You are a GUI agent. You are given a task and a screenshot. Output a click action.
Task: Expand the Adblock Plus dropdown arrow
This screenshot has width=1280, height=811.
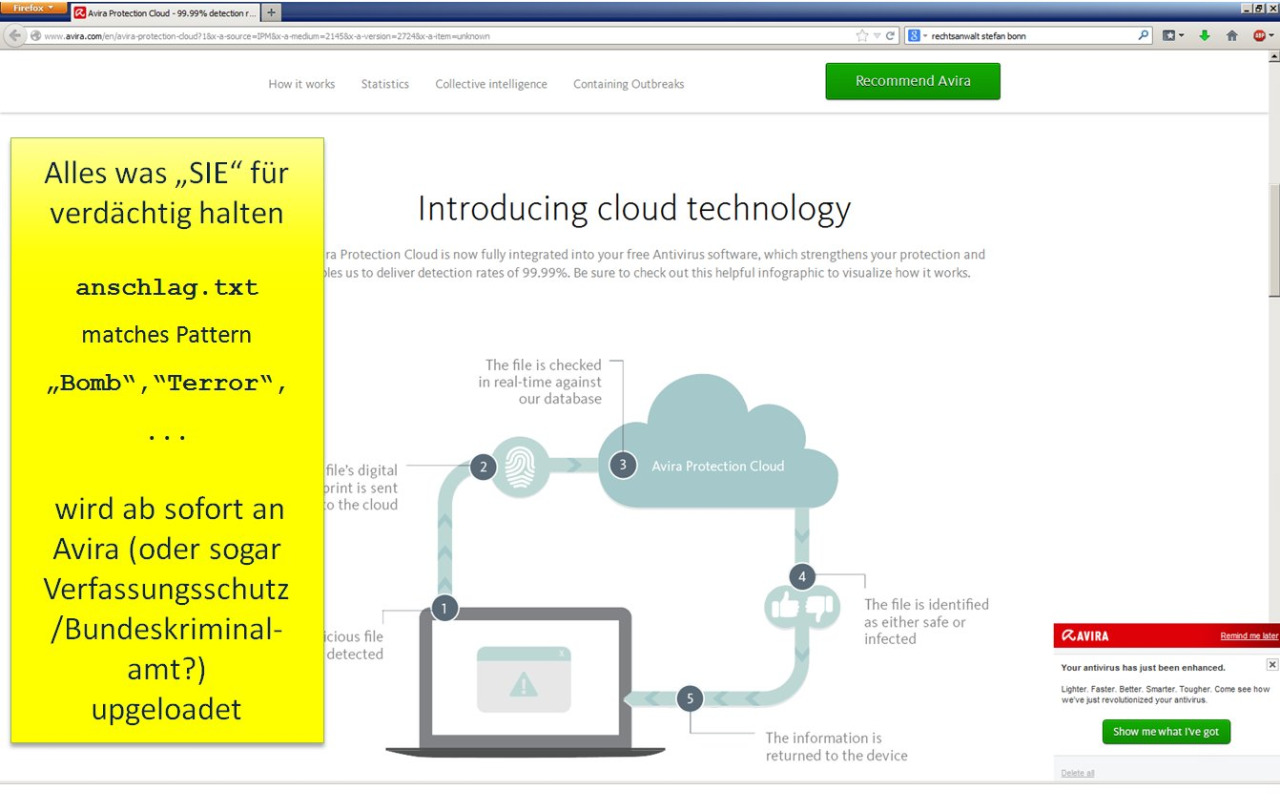click(x=1271, y=35)
